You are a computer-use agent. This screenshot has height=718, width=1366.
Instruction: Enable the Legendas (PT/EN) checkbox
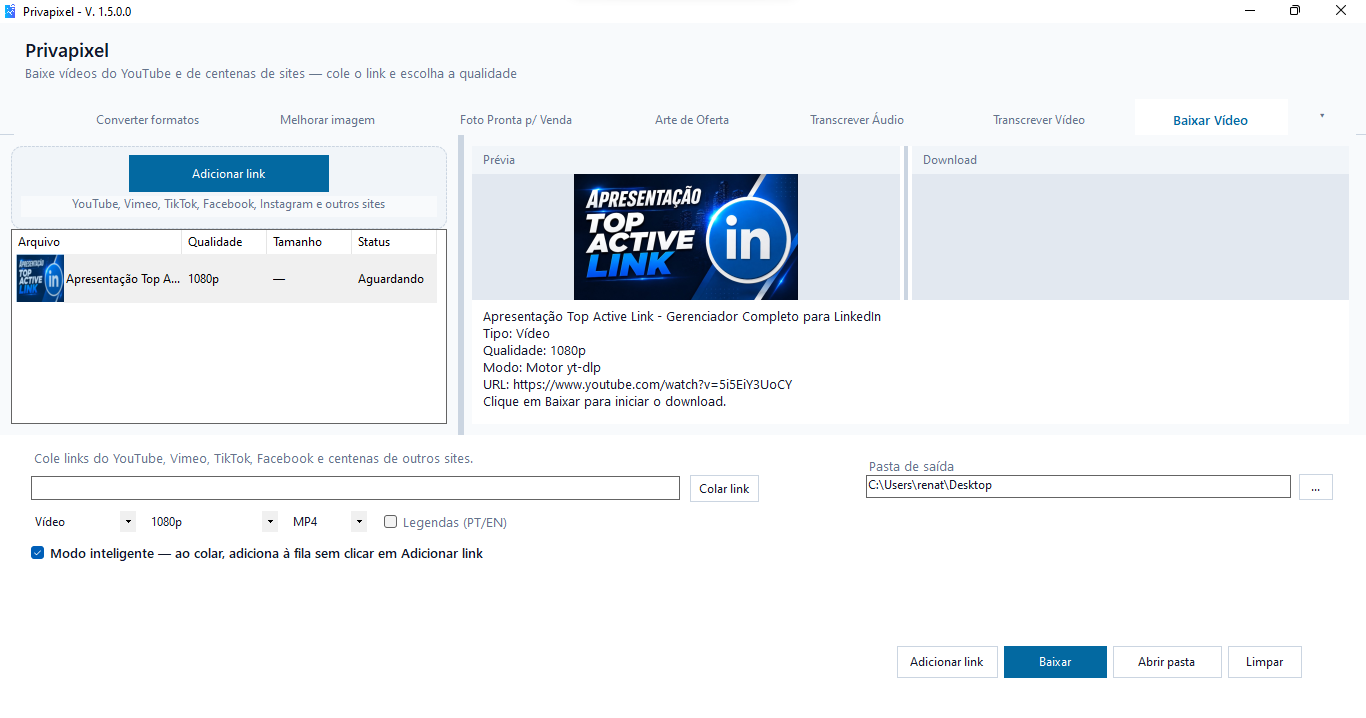click(x=391, y=522)
